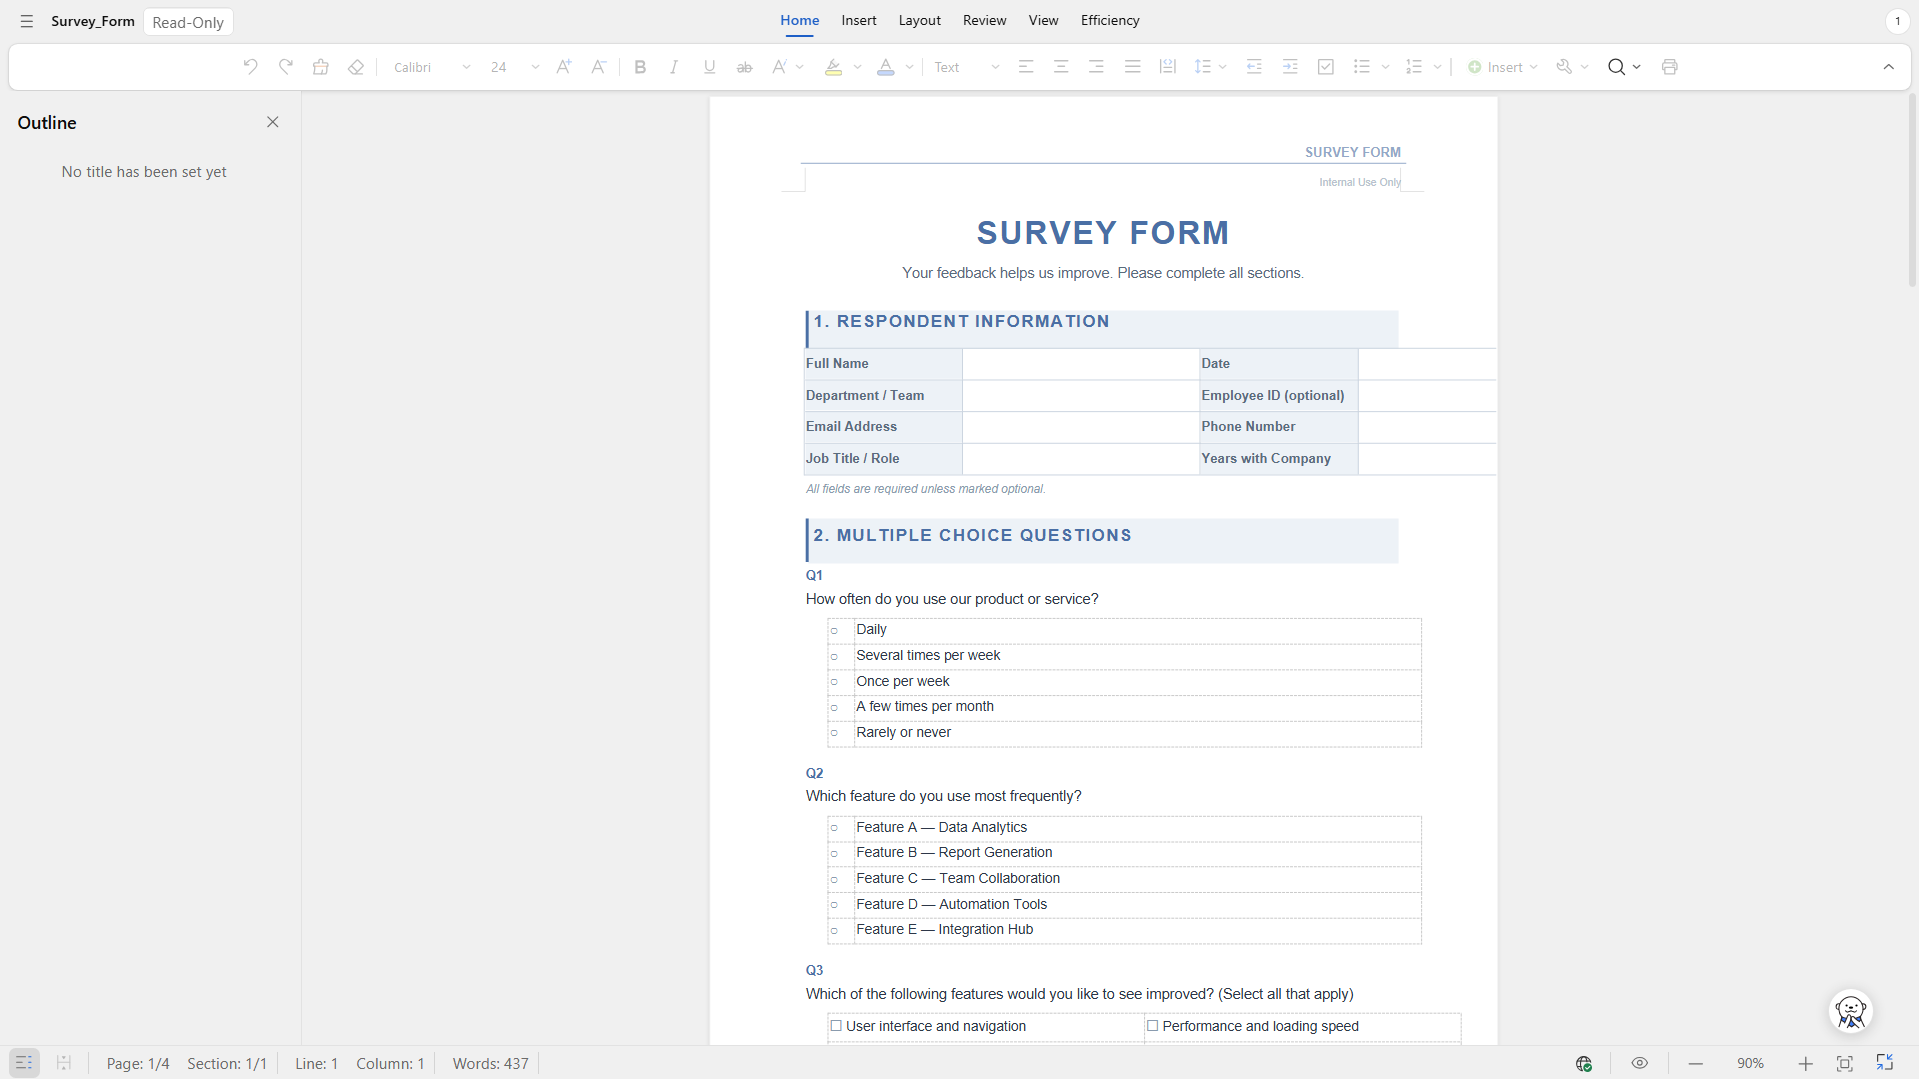Align text right

(1096, 67)
